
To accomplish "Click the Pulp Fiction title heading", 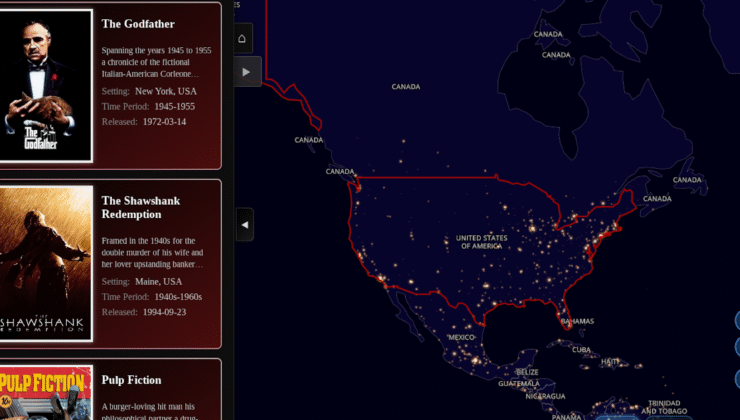I will (x=131, y=380).
